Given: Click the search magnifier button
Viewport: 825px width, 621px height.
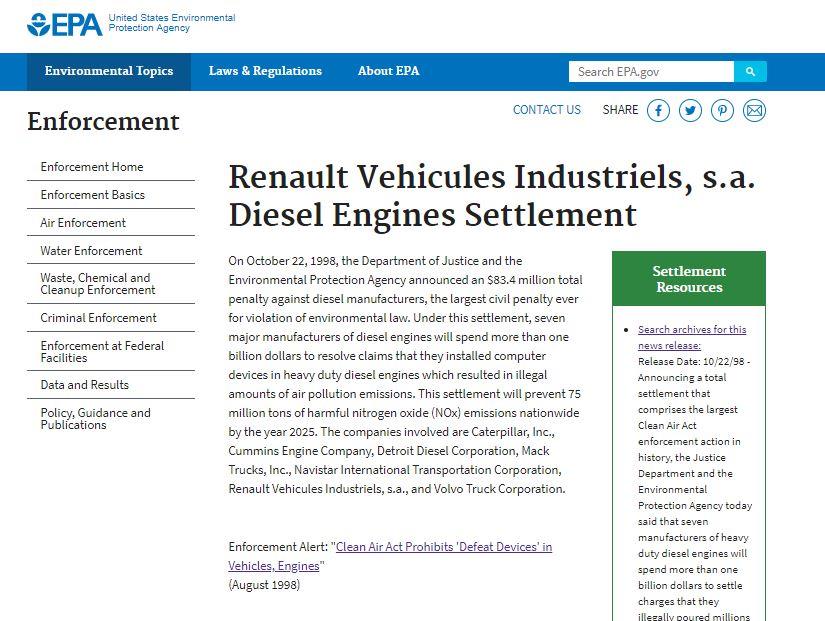Looking at the screenshot, I should (x=750, y=72).
